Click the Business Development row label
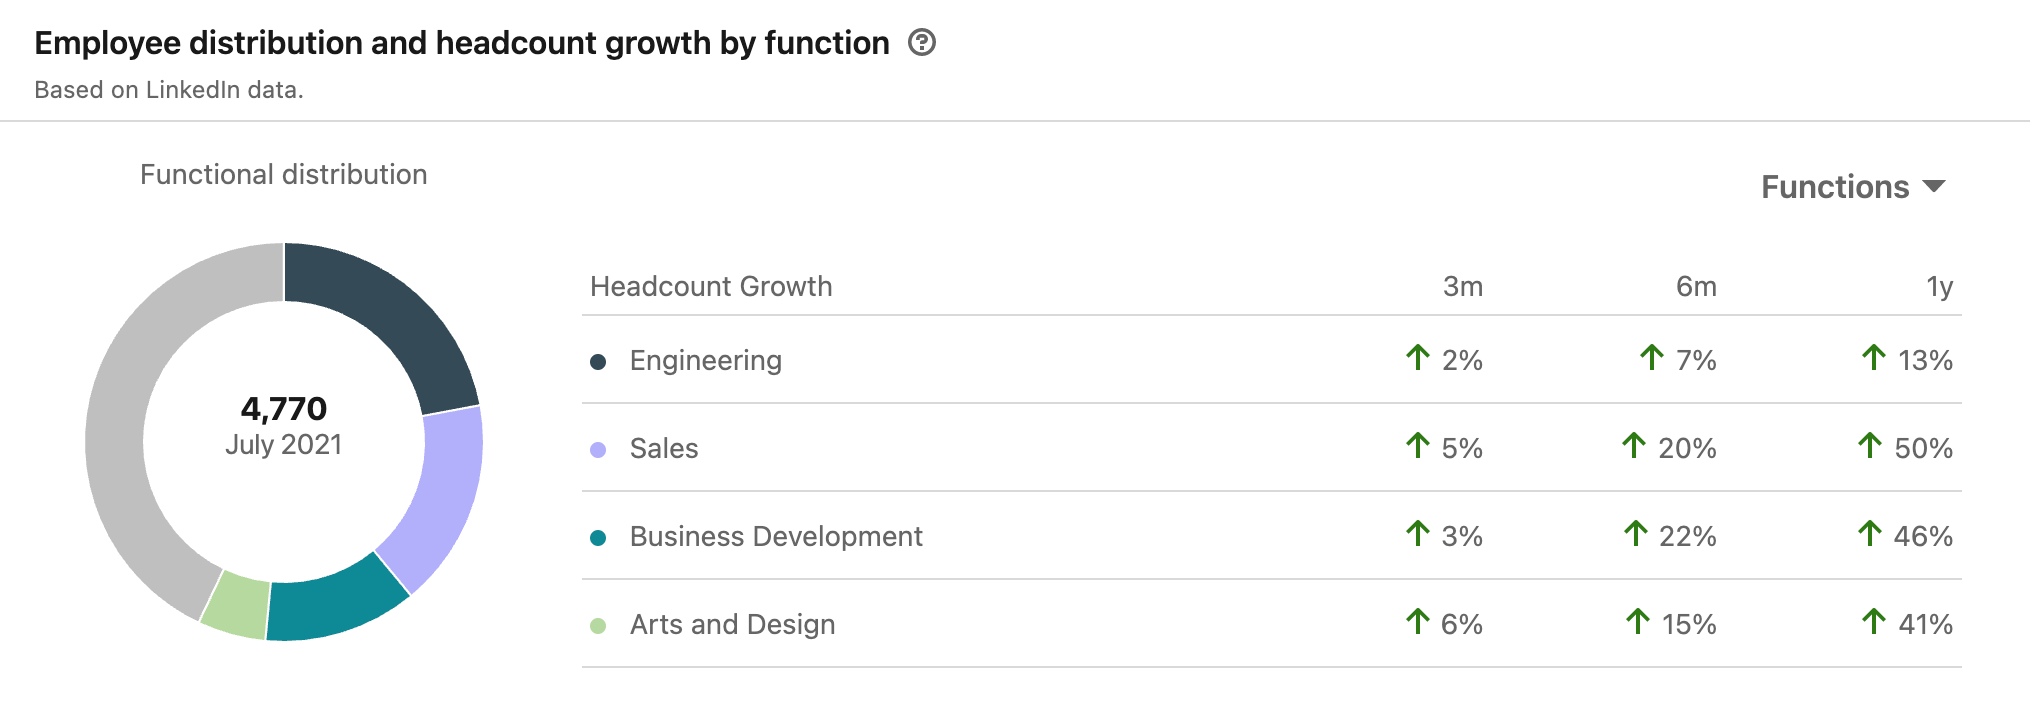The image size is (2030, 714). 776,536
